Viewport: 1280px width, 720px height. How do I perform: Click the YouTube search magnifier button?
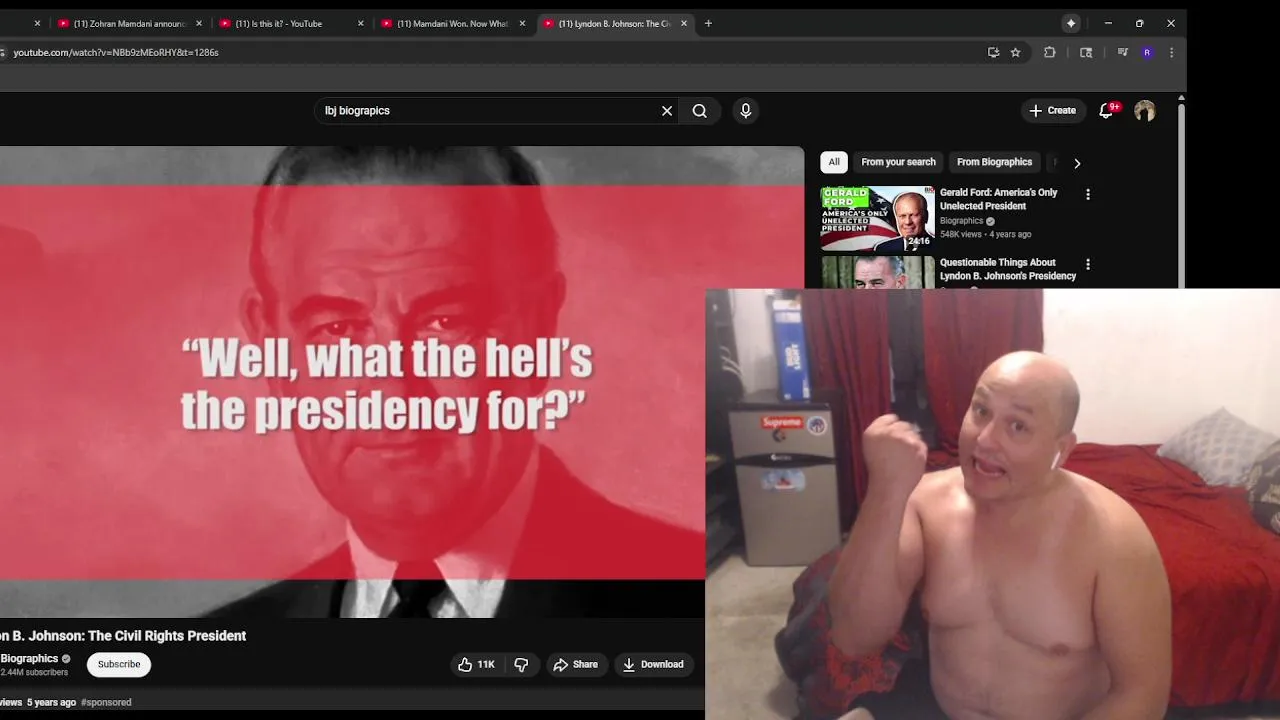[700, 111]
